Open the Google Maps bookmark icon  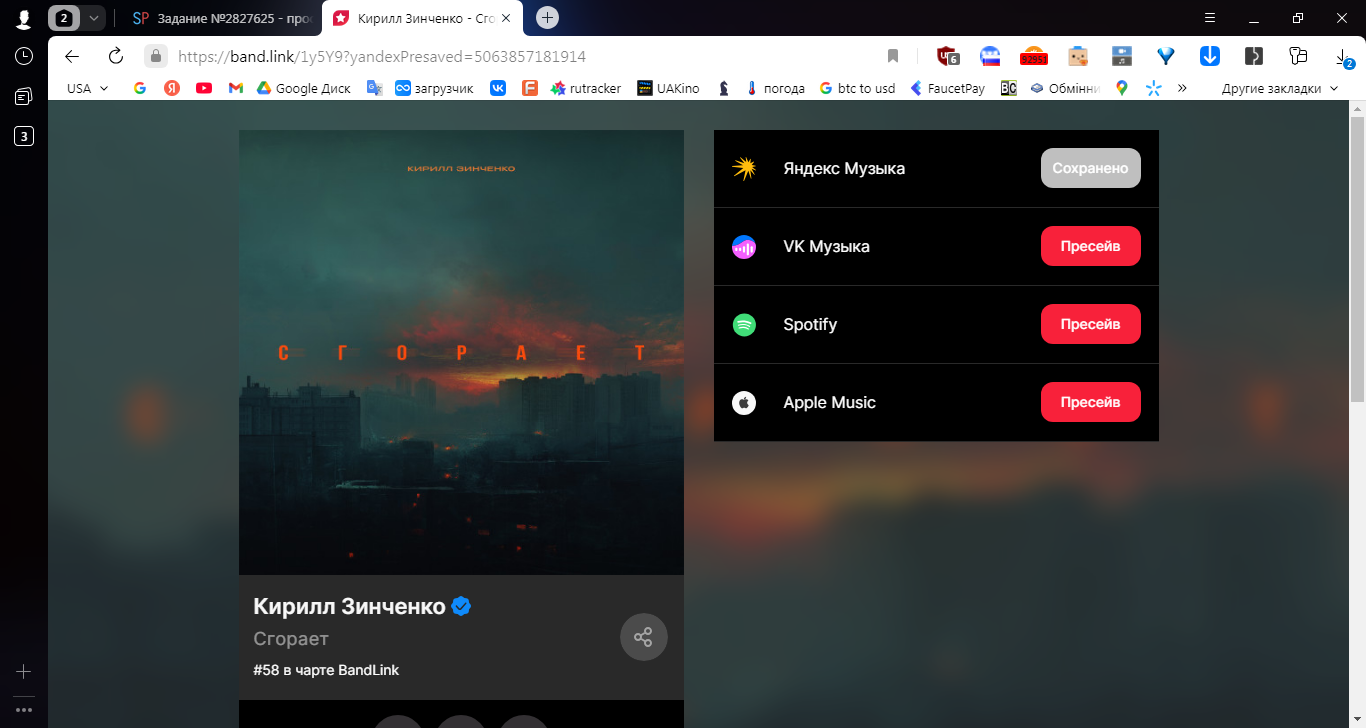[1122, 88]
